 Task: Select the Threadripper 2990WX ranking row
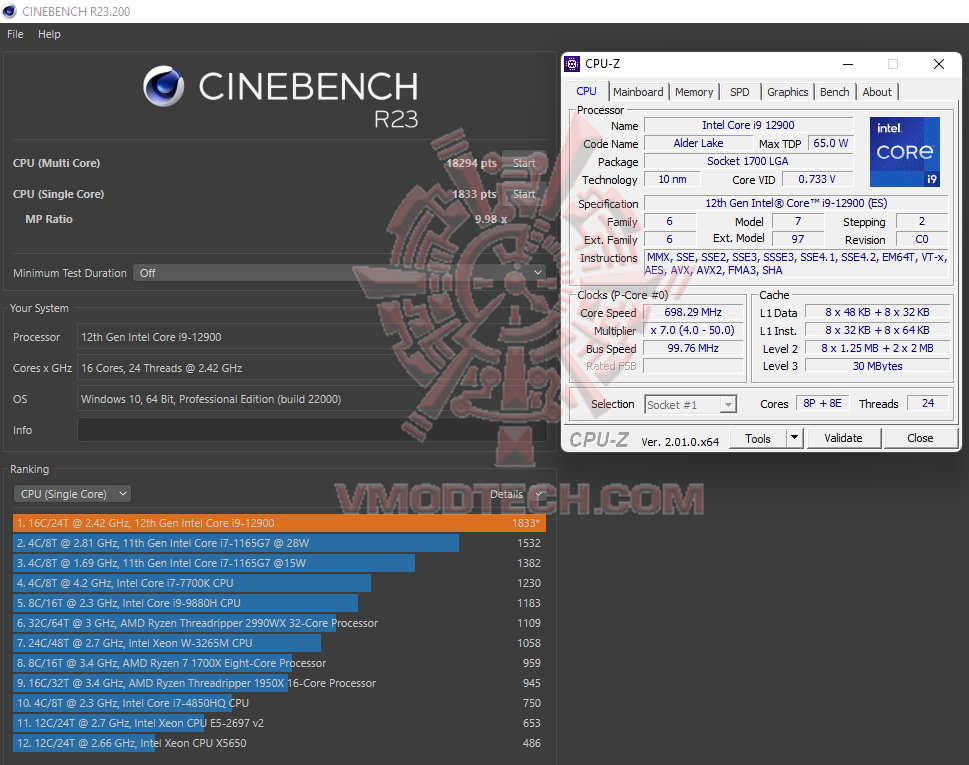[x=279, y=623]
